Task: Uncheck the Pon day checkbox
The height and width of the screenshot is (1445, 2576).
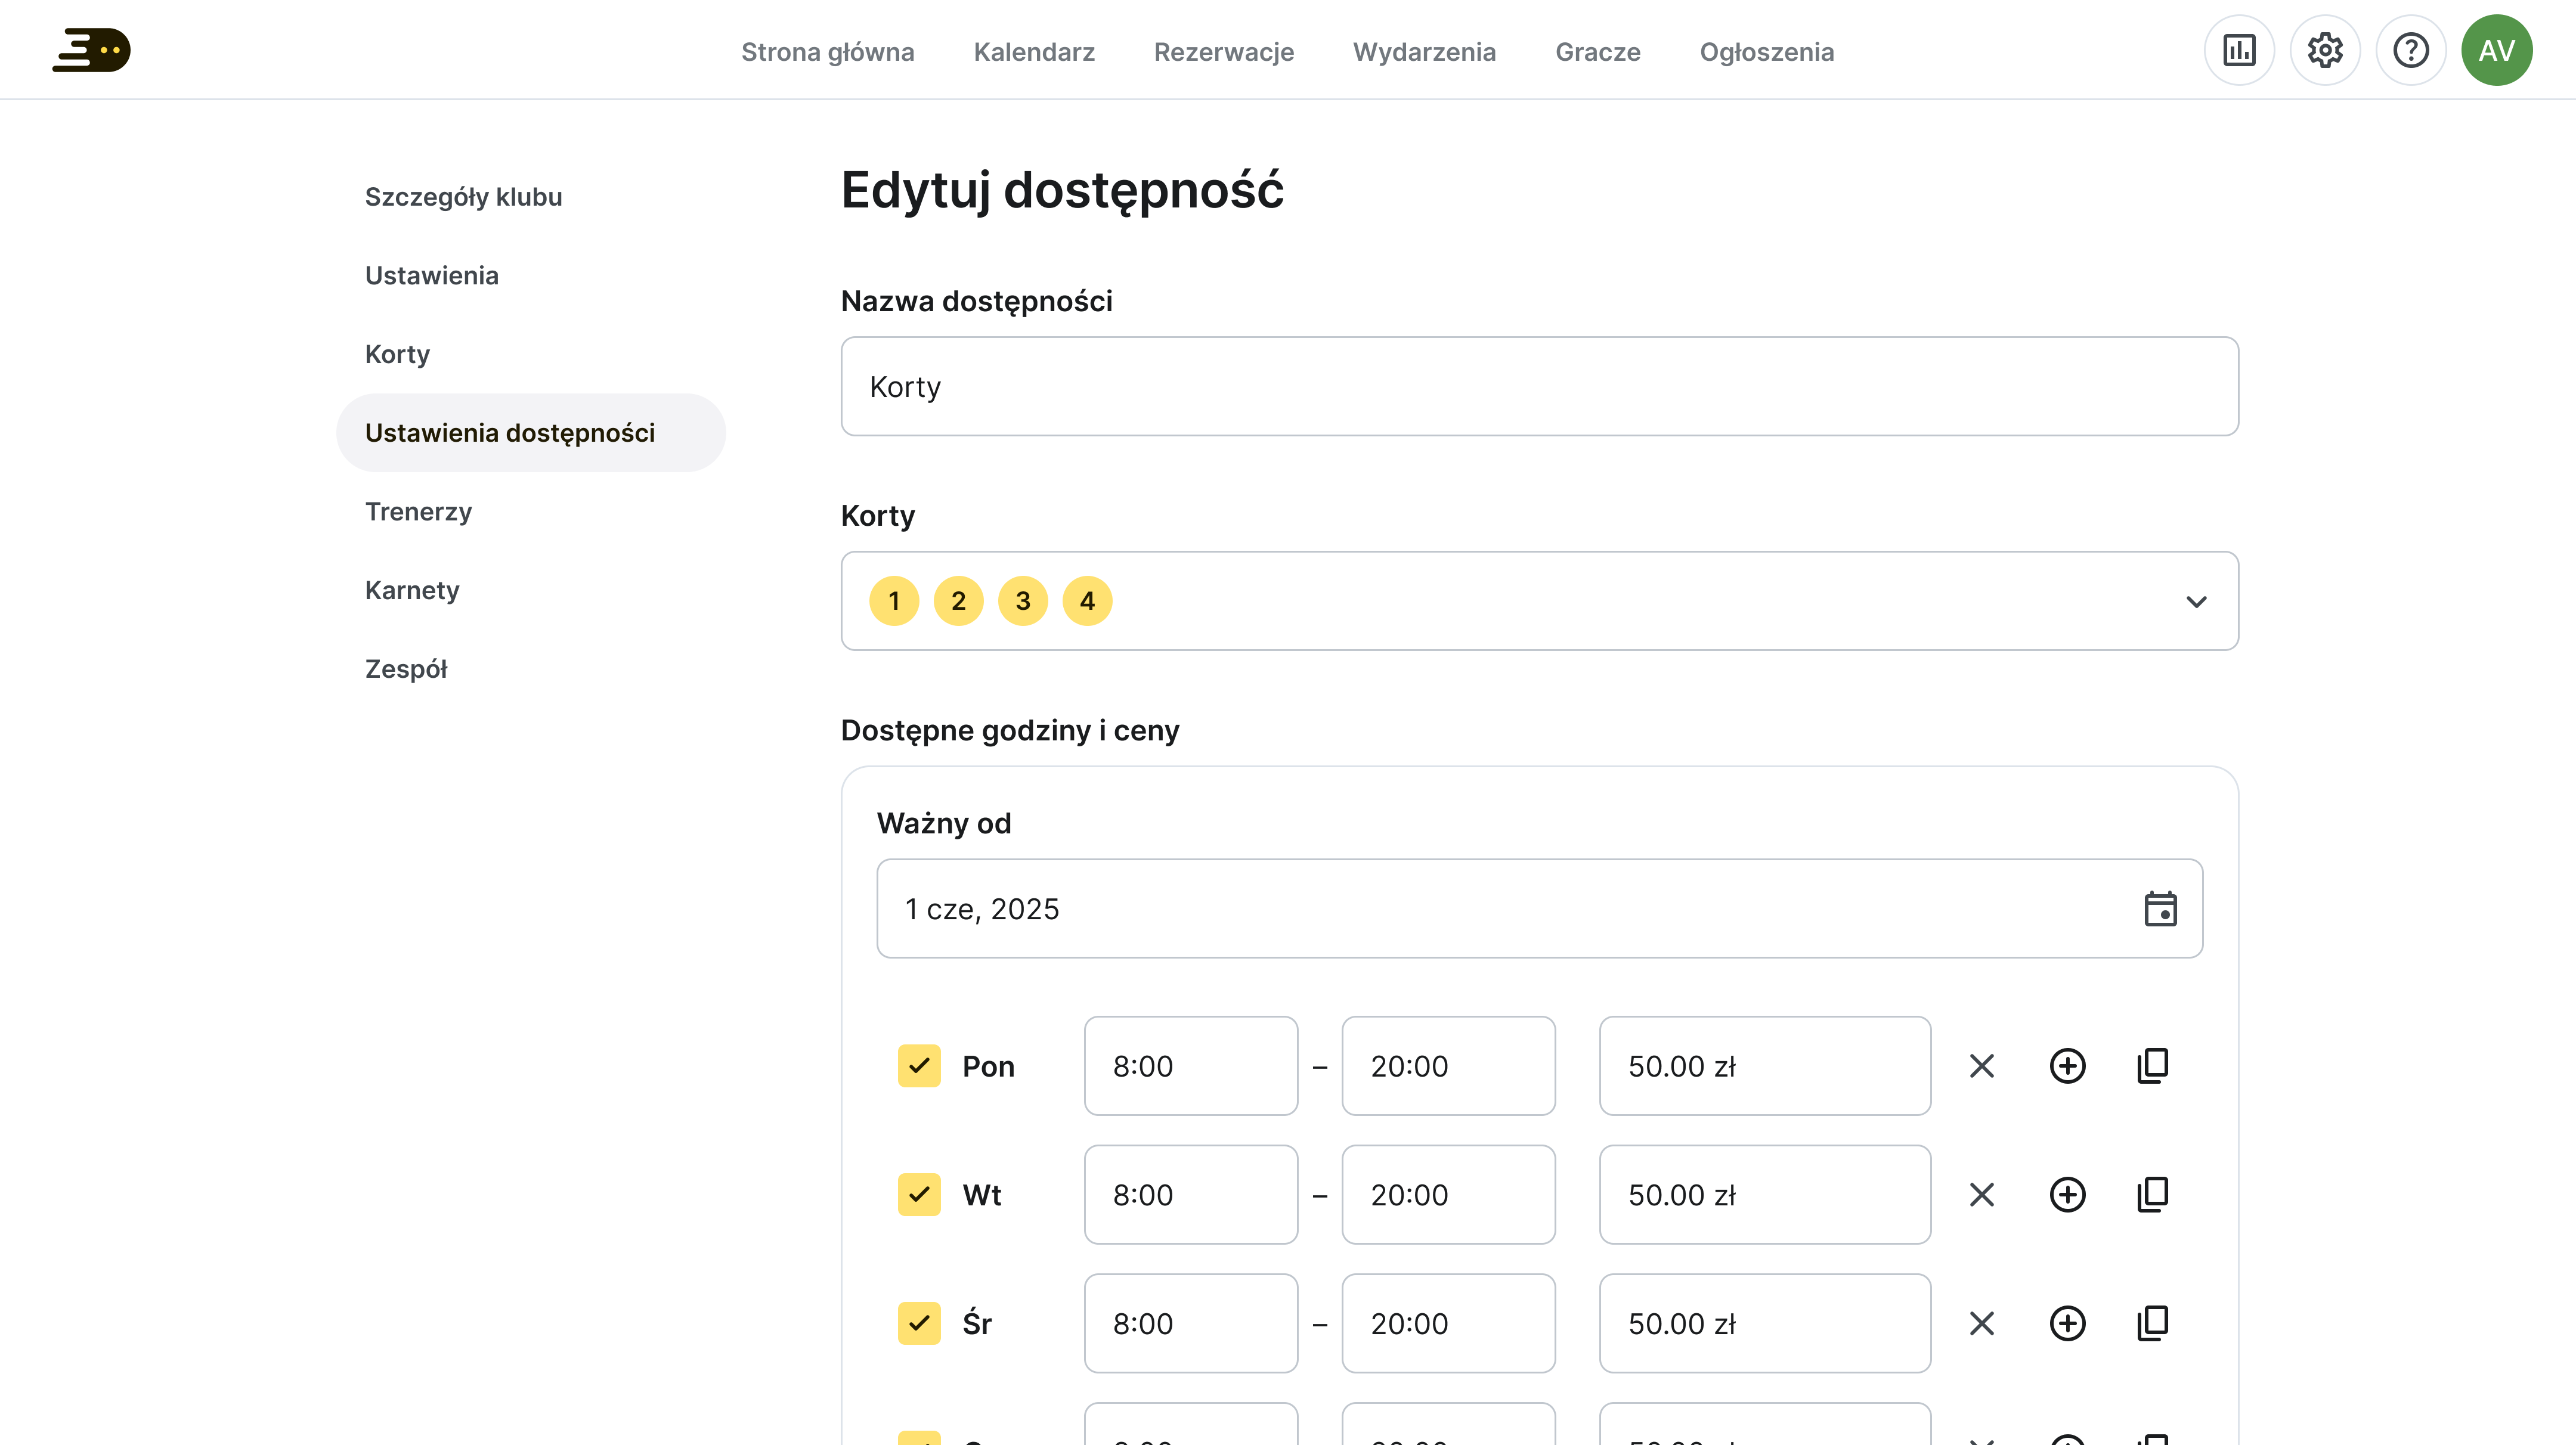Action: click(918, 1066)
